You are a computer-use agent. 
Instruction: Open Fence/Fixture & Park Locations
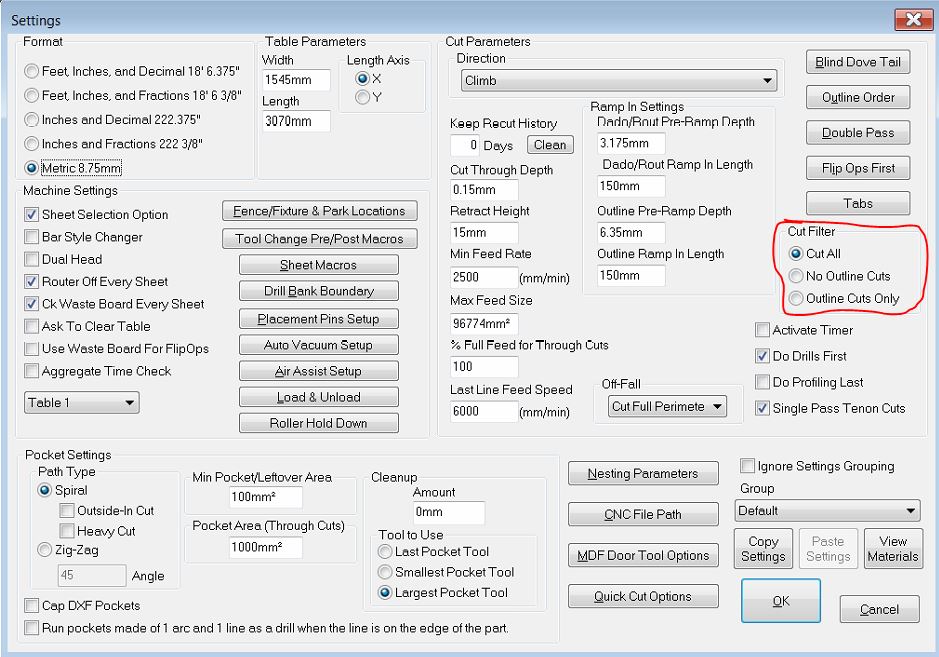coord(318,211)
